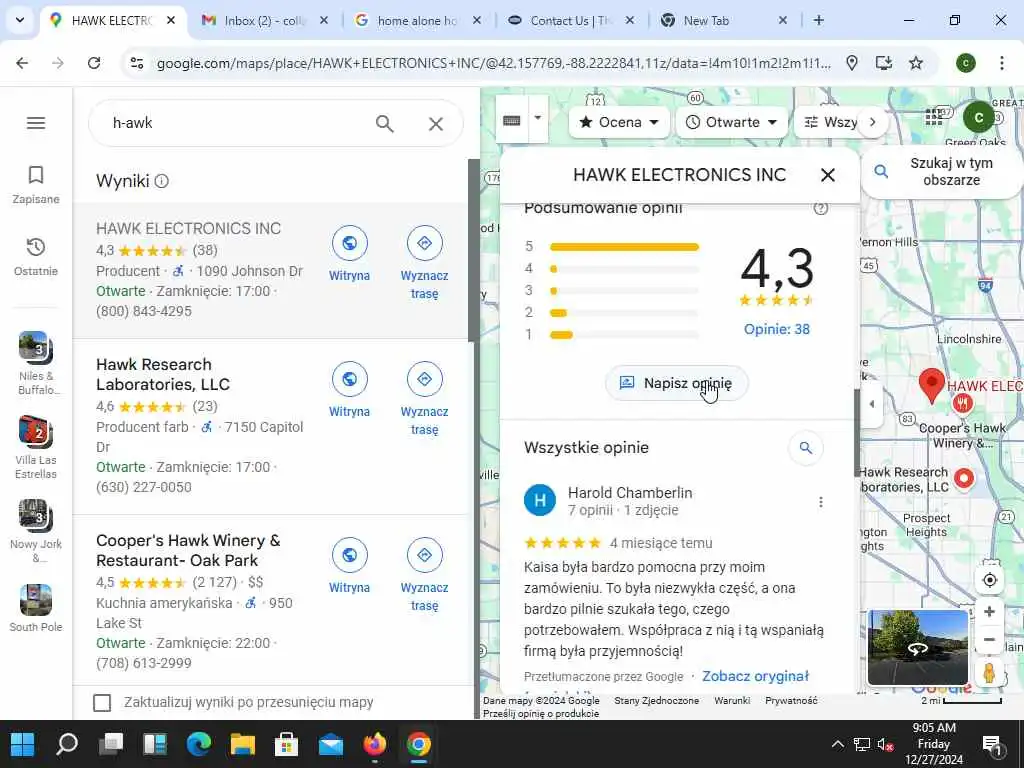The width and height of the screenshot is (1024, 768).
Task: Open File Explorer from taskbar
Action: pos(243,744)
